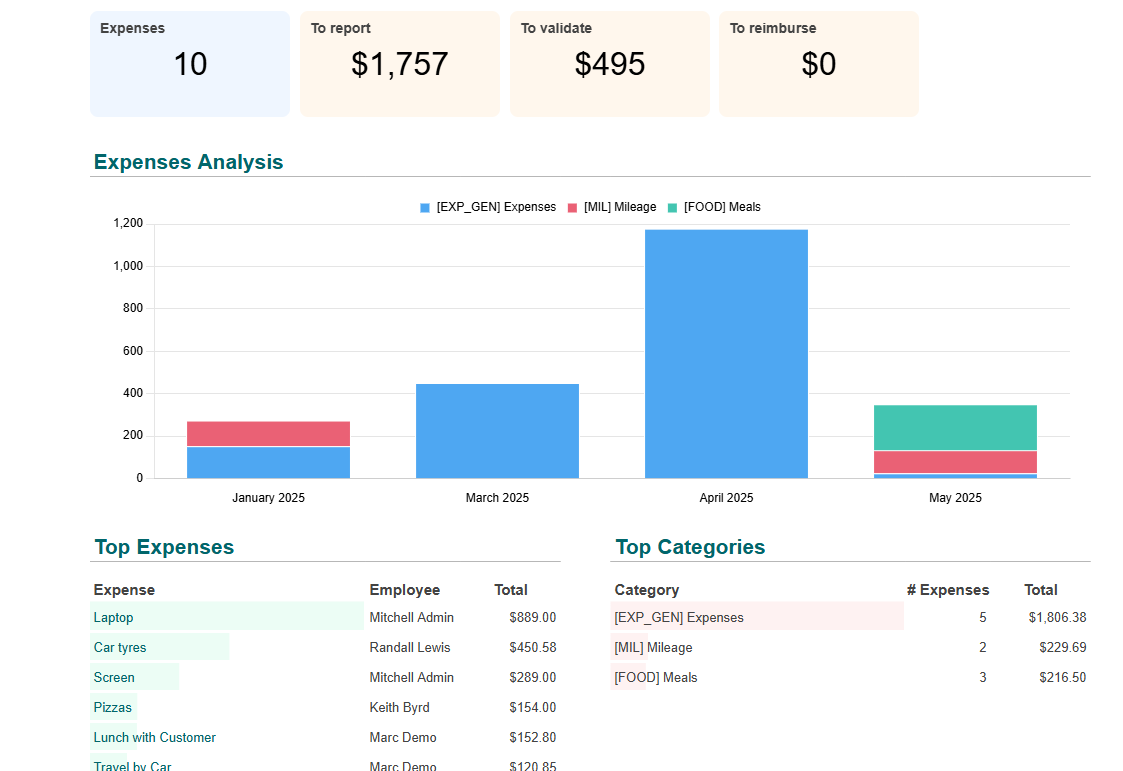Open the Laptop expense row

tap(114, 618)
